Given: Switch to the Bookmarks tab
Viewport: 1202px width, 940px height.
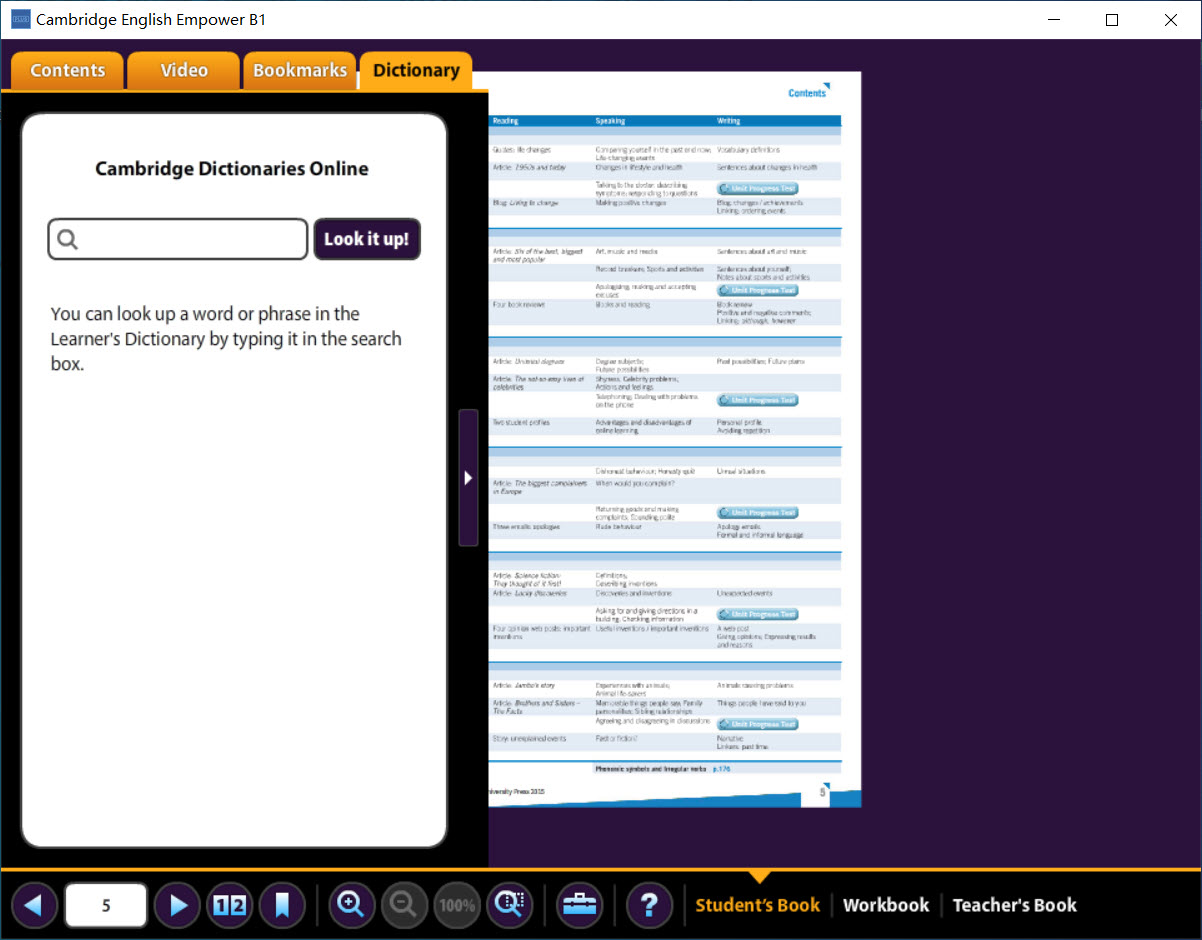Looking at the screenshot, I should click(300, 71).
